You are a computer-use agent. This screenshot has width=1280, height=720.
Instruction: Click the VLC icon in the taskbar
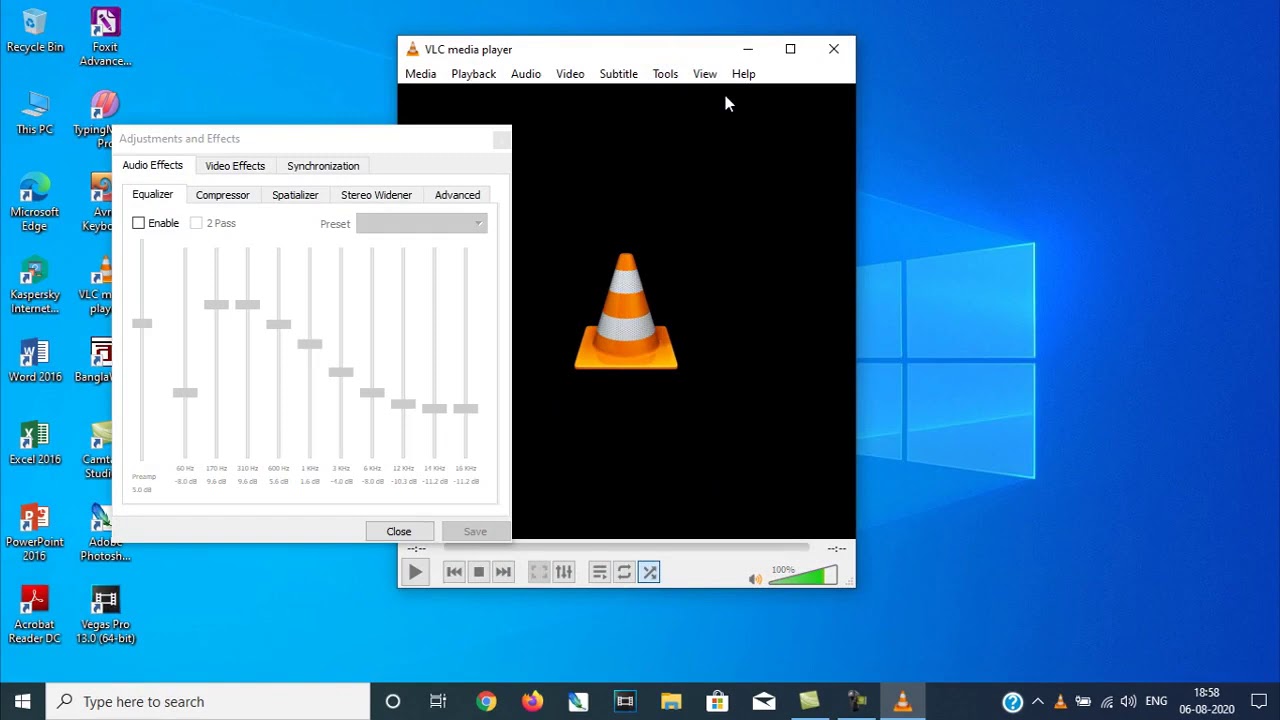click(902, 701)
